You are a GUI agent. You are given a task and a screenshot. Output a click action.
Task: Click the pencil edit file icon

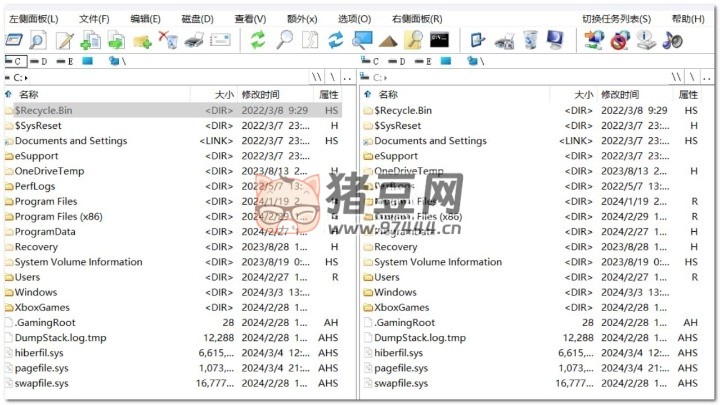click(x=64, y=40)
